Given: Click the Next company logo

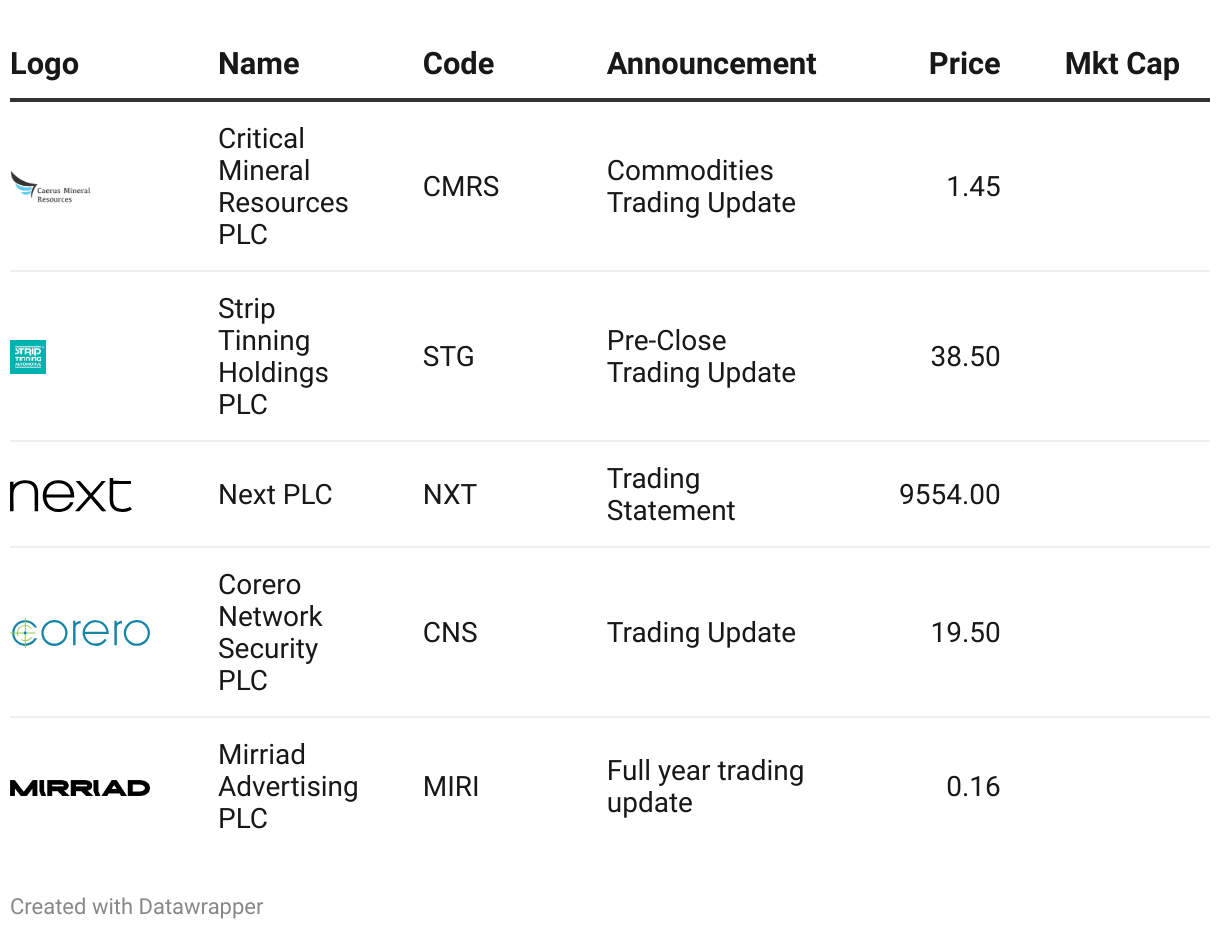Looking at the screenshot, I should [x=71, y=495].
